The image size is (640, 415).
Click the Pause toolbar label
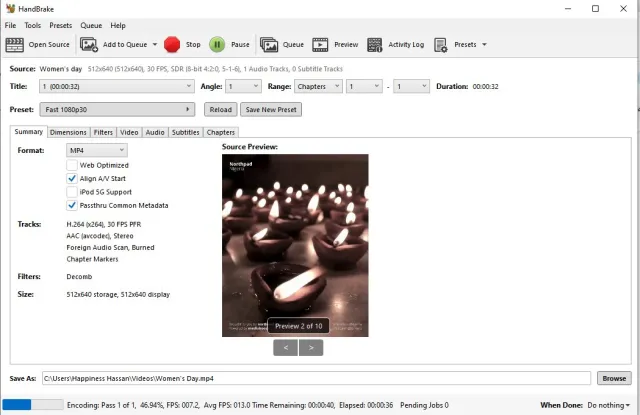pos(240,44)
